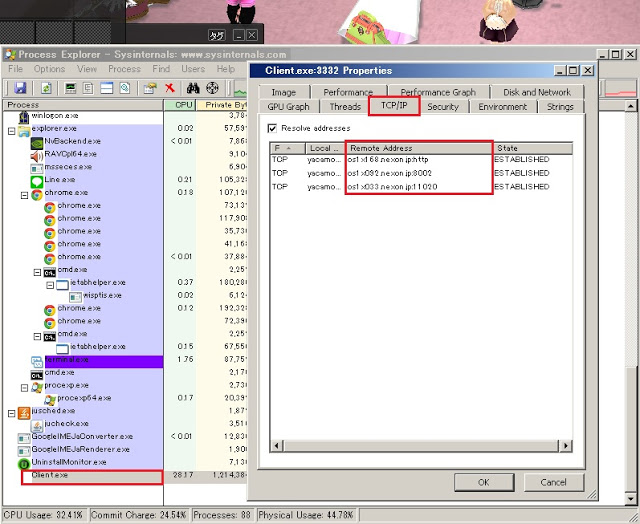Uncheck the Resolve addresses checkbox
The width and height of the screenshot is (640, 524).
click(x=272, y=128)
